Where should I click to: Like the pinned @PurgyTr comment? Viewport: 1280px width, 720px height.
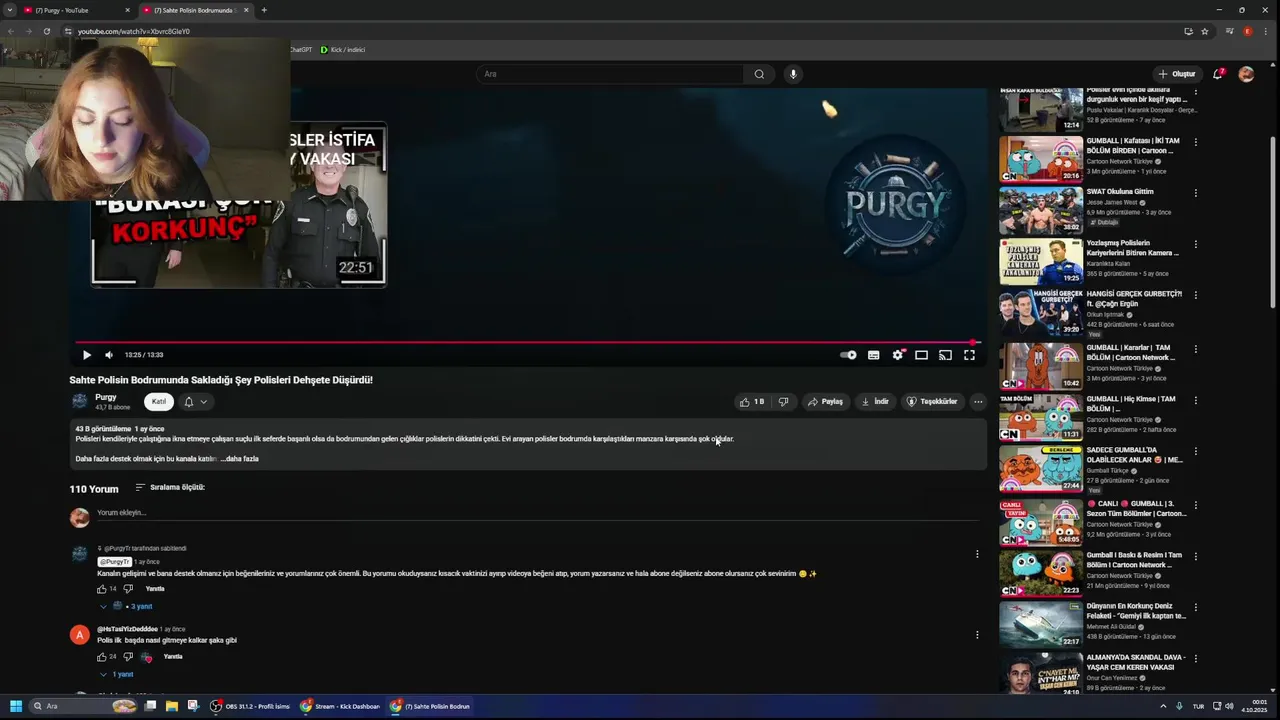102,589
